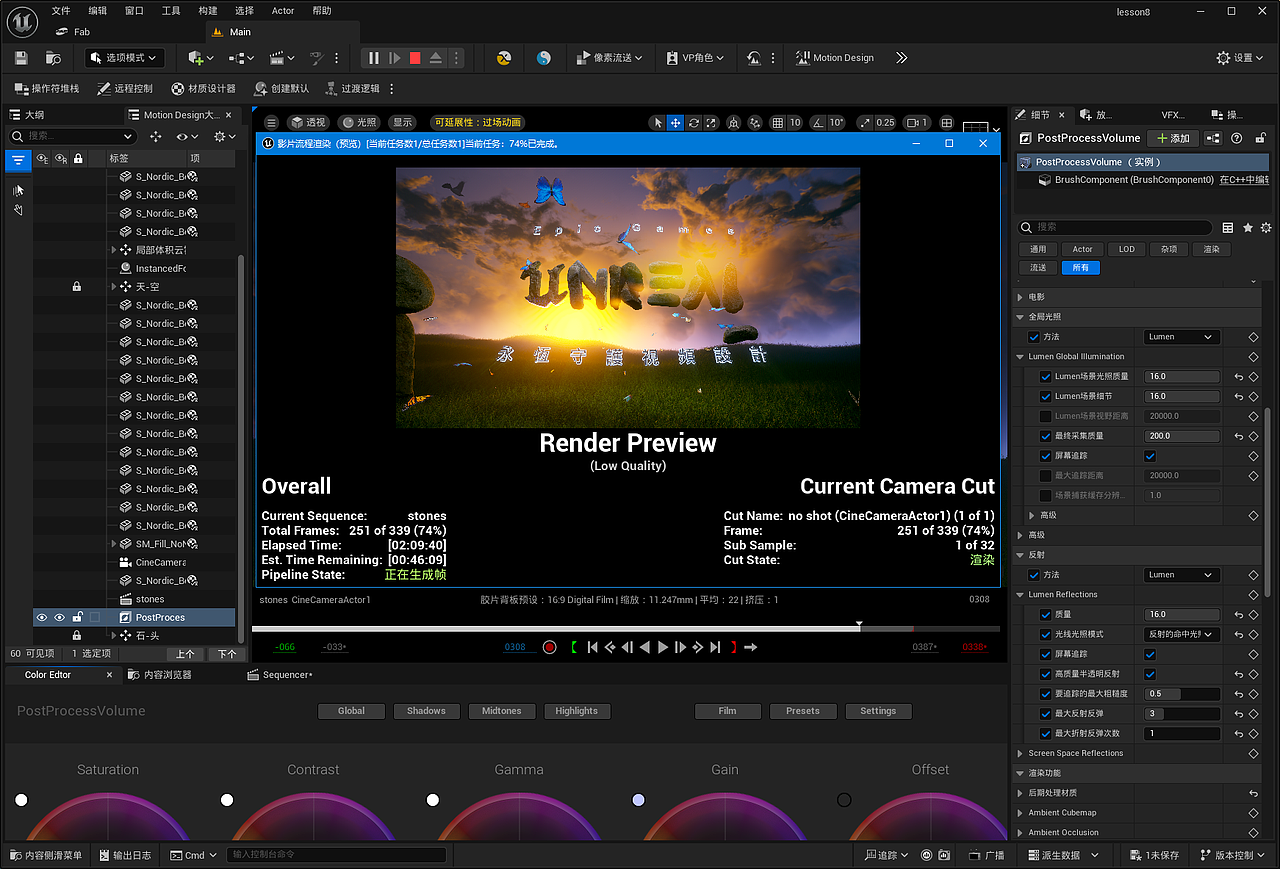This screenshot has width=1280, height=869.
Task: Activate the Rotate gizmo tool
Action: coord(693,123)
